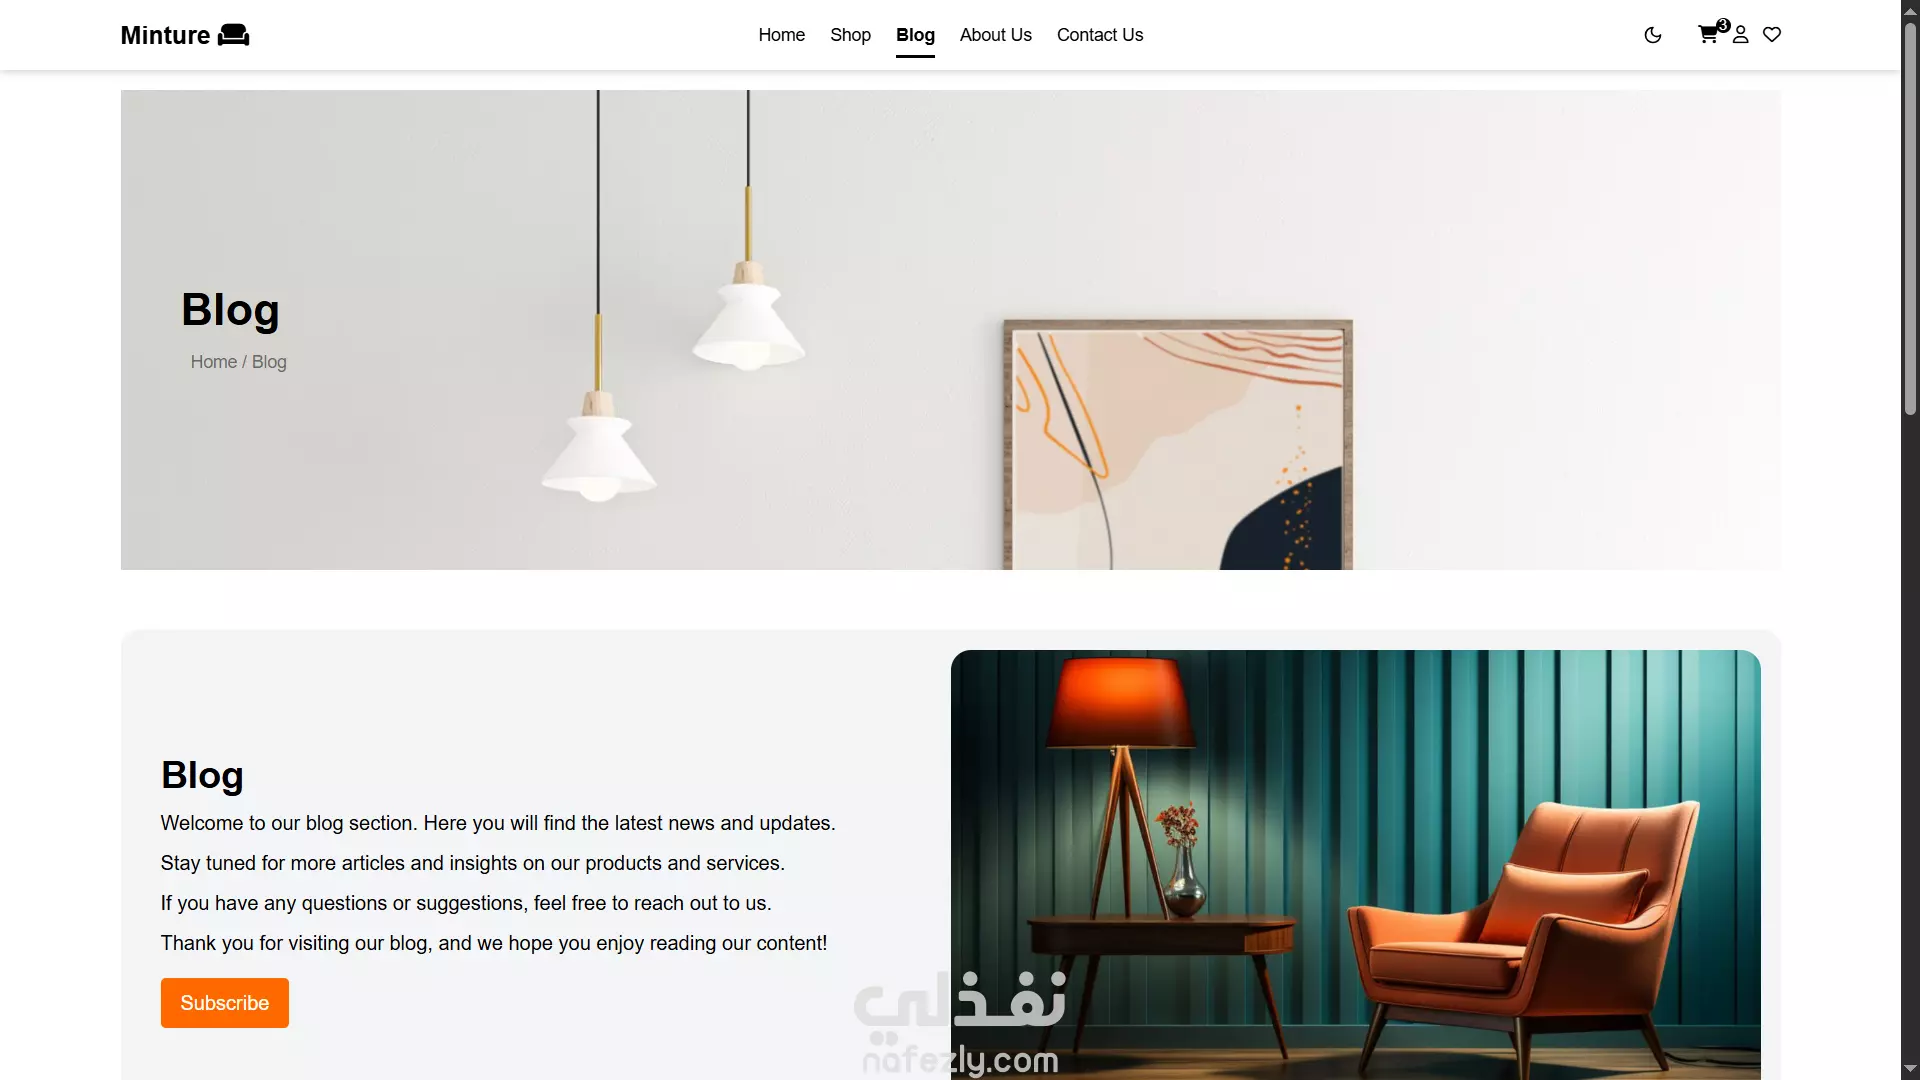Click the Home breadcrumb link
Viewport: 1920px width, 1080px height.
[x=214, y=362]
